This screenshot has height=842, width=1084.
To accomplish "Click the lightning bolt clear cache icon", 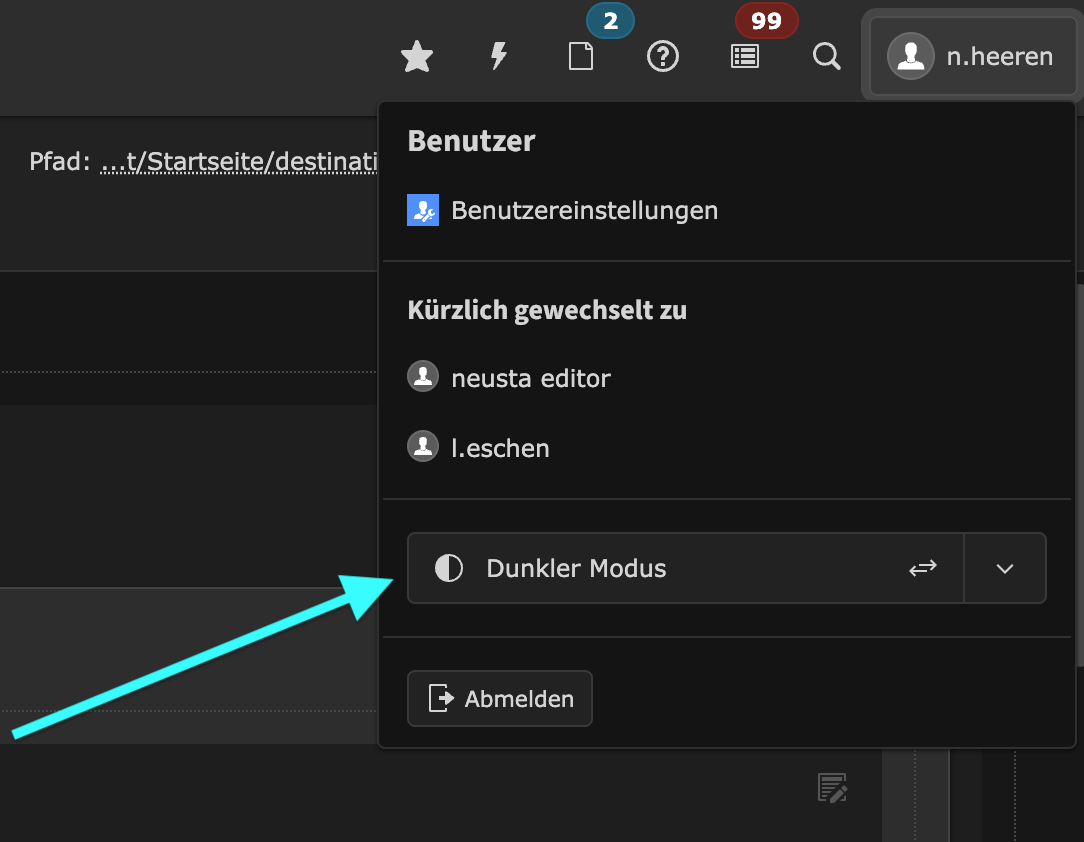I will coord(498,57).
